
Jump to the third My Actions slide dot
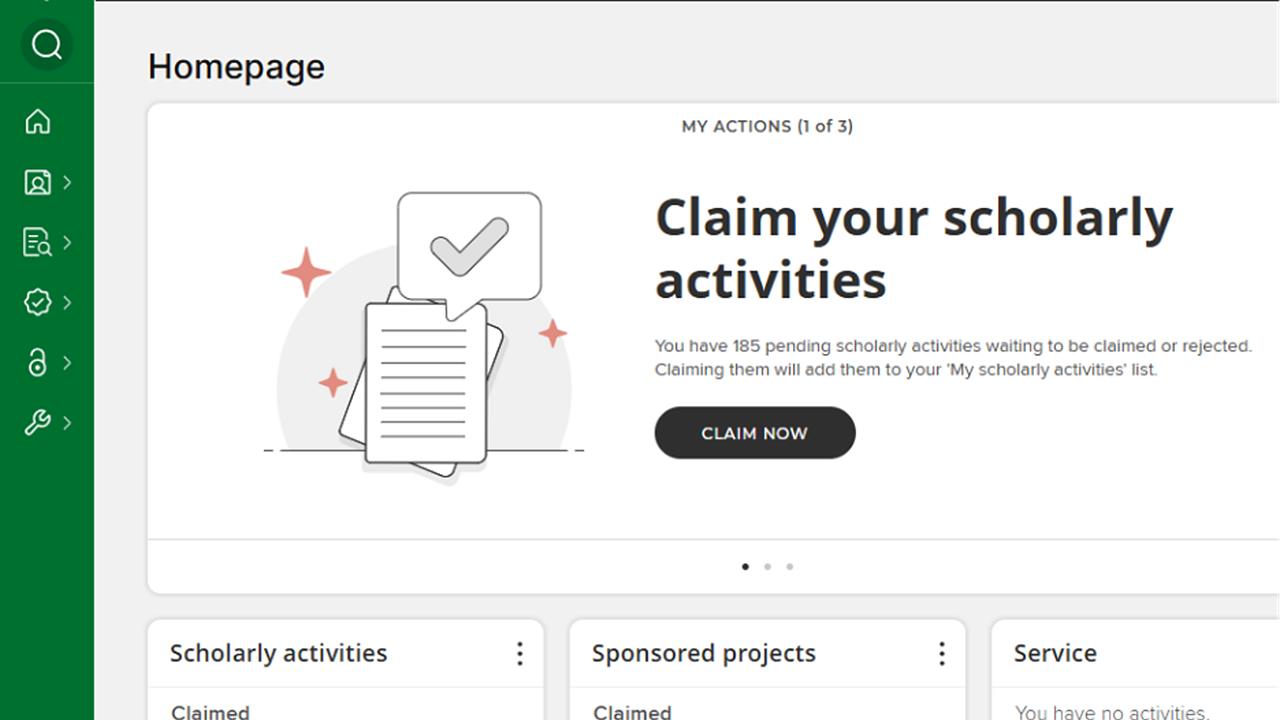click(x=790, y=567)
